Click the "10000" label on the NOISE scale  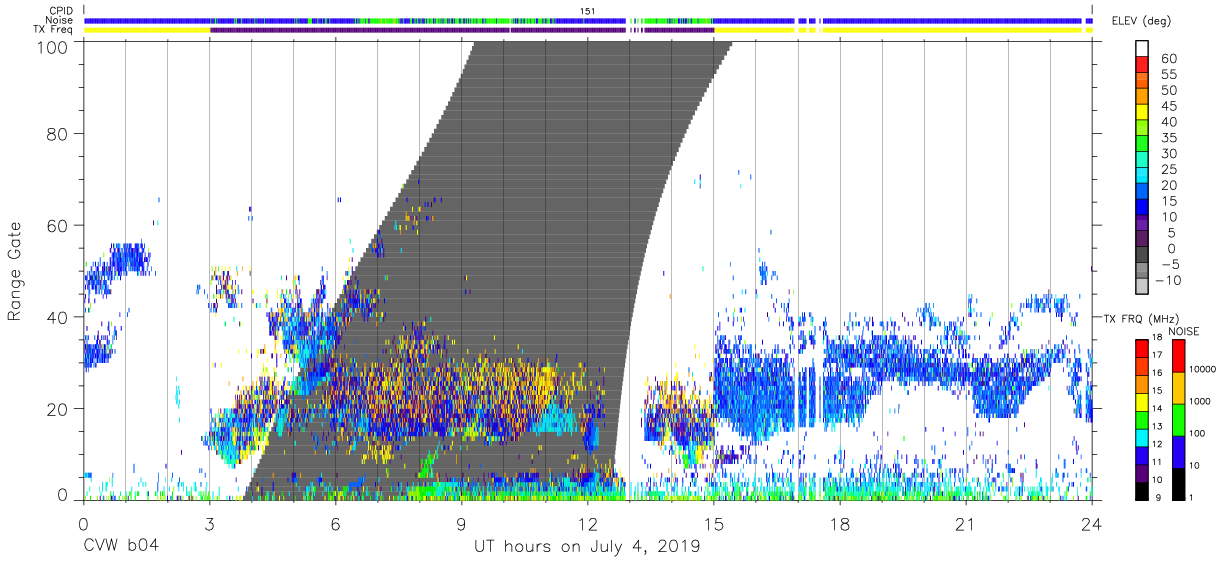pos(1203,369)
